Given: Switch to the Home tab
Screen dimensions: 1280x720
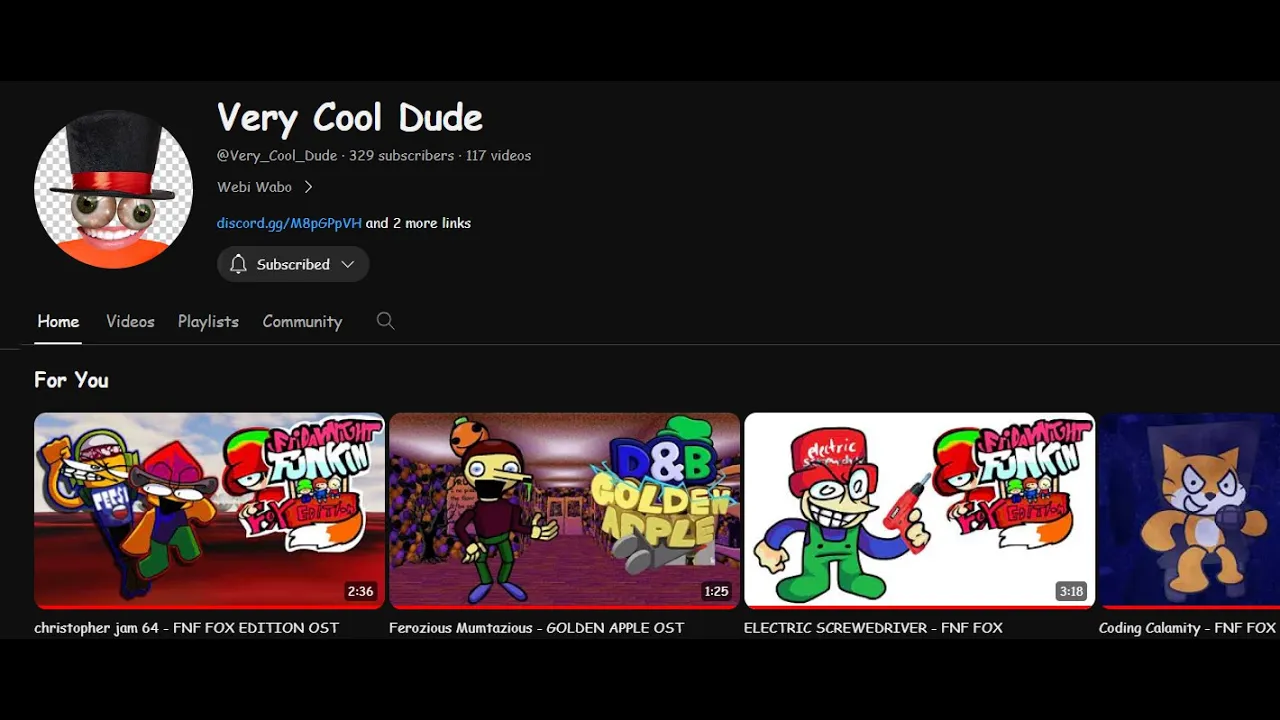Looking at the screenshot, I should (58, 321).
